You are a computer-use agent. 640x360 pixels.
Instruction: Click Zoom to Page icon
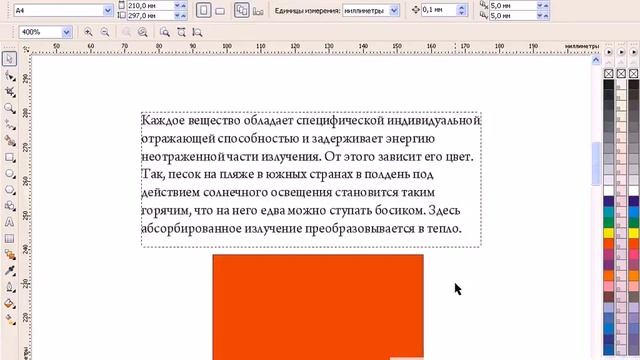coord(165,32)
